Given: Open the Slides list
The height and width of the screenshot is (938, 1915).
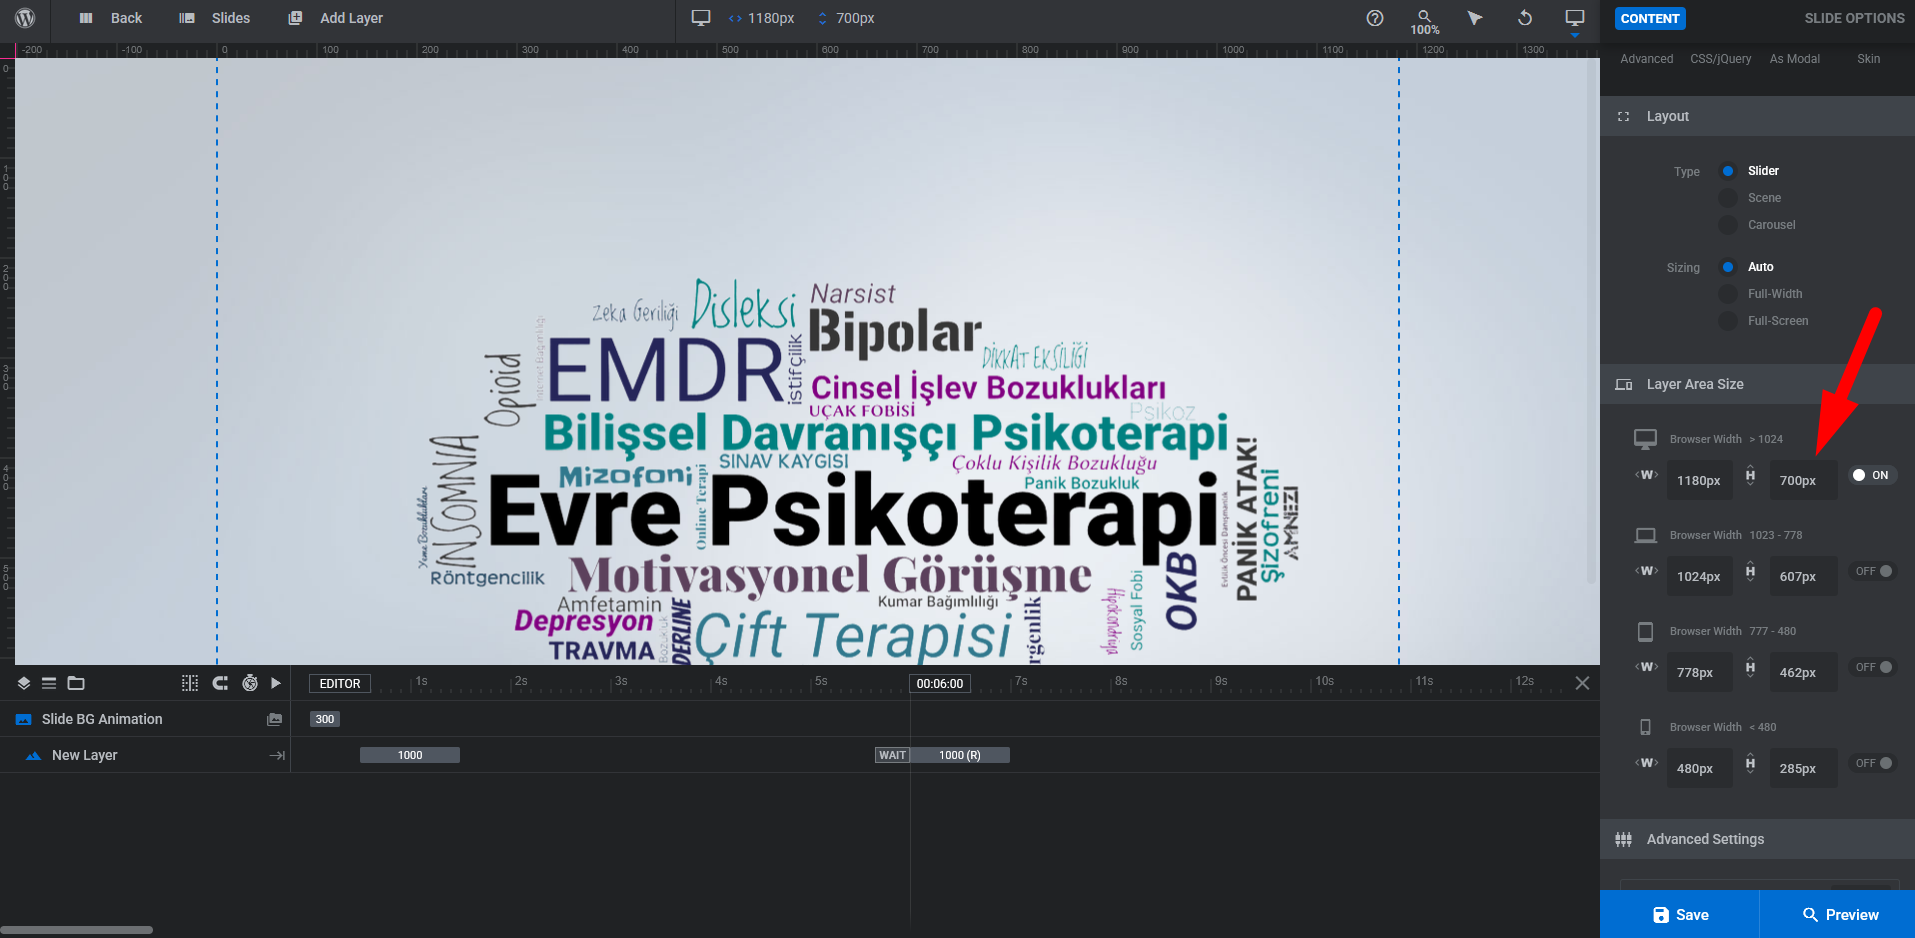Looking at the screenshot, I should pos(215,18).
